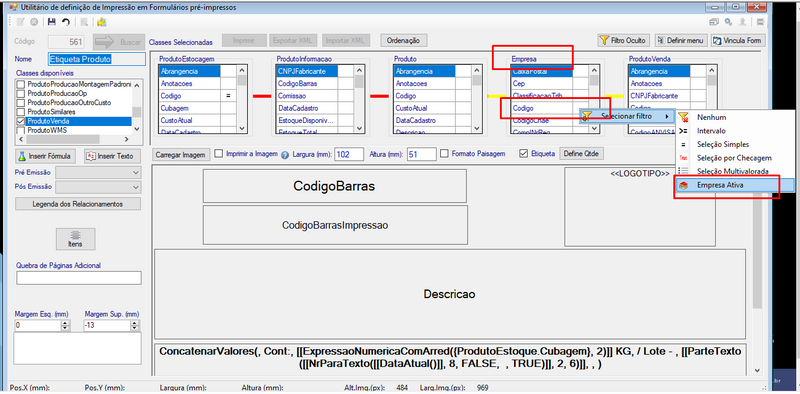
Task: Click Legenda dos Relacionamentos button
Action: click(x=78, y=204)
